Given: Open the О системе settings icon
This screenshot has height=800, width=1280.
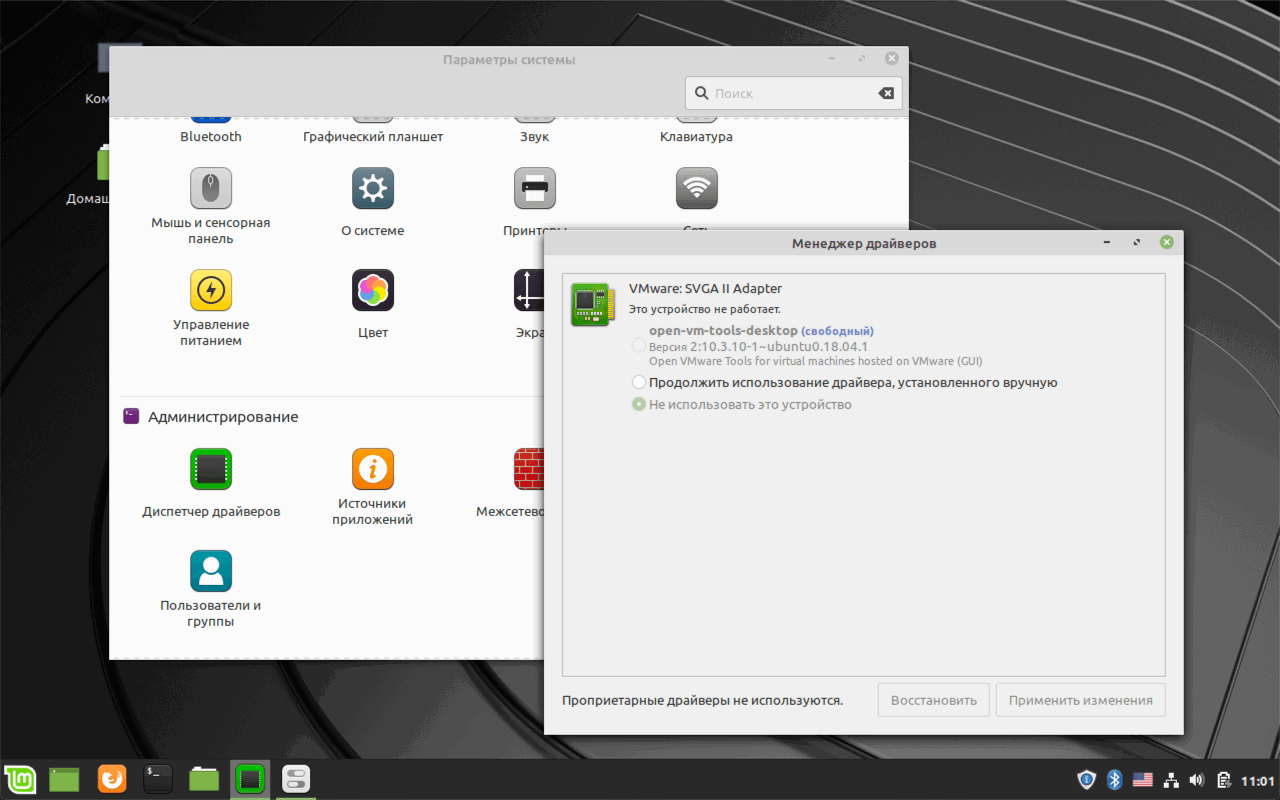Looking at the screenshot, I should [x=372, y=188].
